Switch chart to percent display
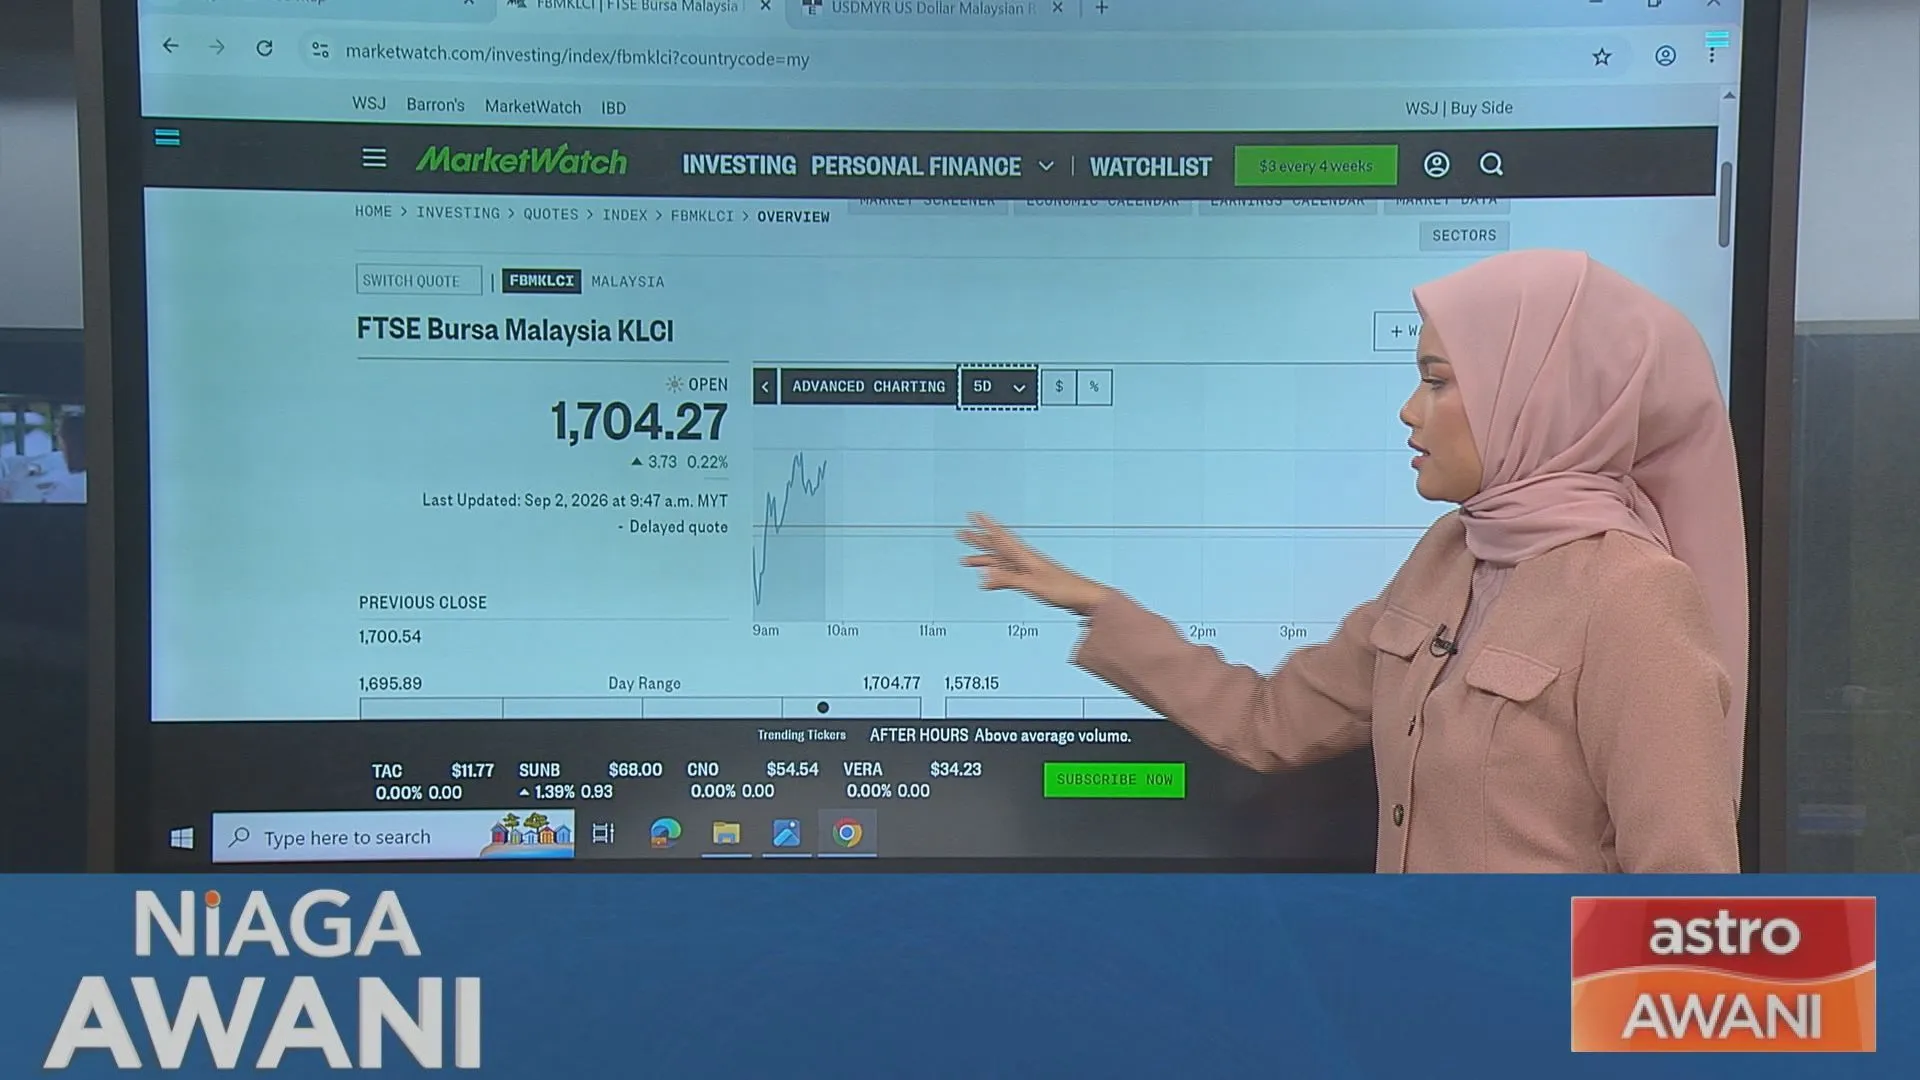The image size is (1920, 1080). [1094, 387]
